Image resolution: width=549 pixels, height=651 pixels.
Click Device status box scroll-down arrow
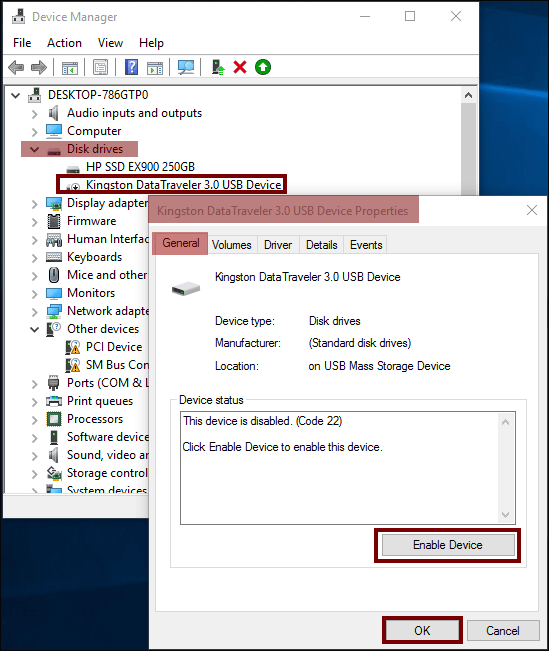click(505, 515)
